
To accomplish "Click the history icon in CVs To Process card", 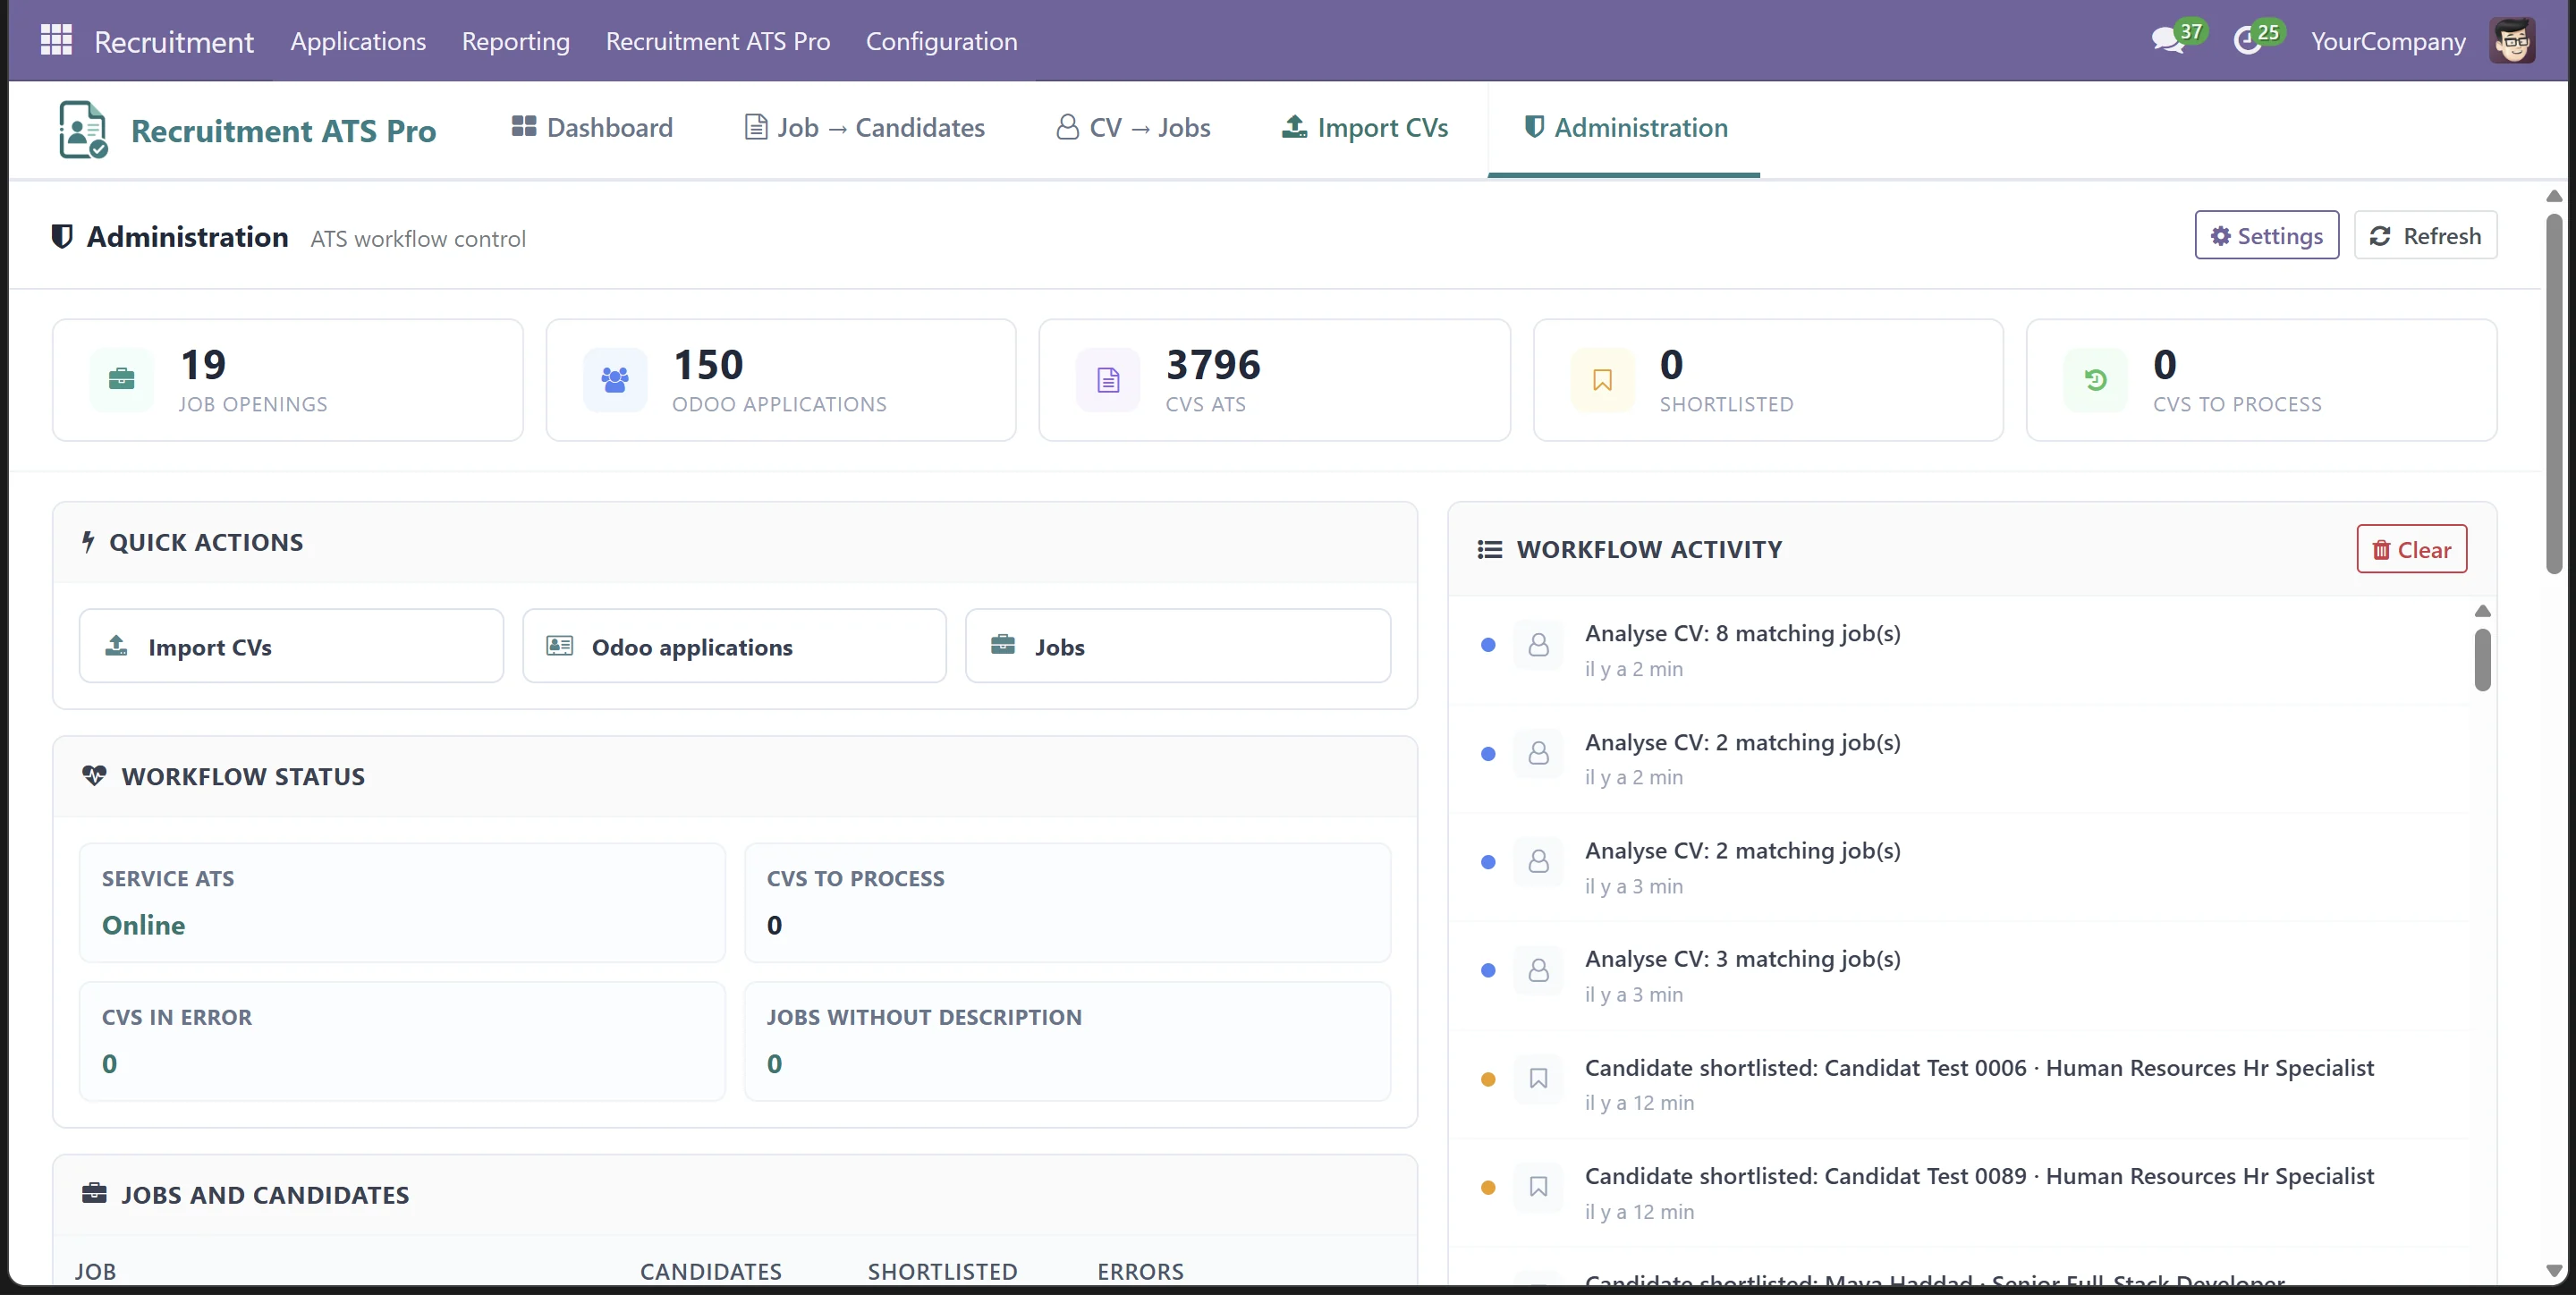I will pos(2096,380).
